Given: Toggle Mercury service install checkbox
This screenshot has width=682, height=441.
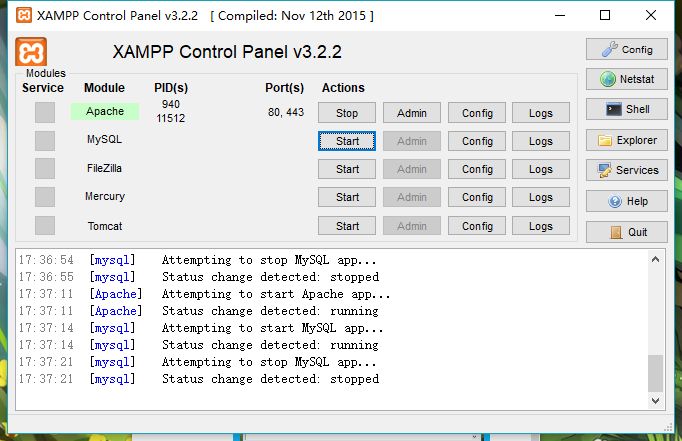Looking at the screenshot, I should point(45,197).
